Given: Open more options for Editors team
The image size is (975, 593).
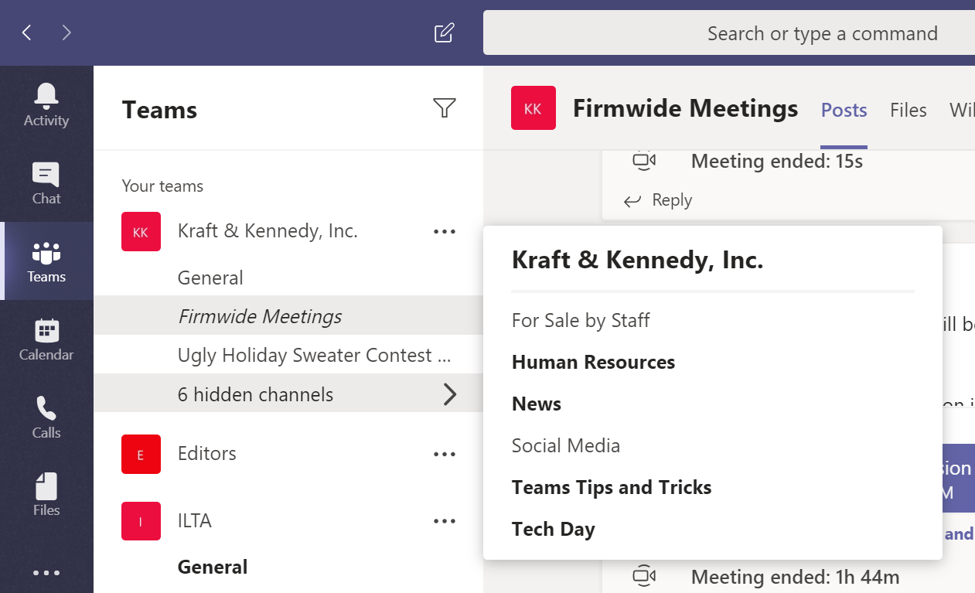Looking at the screenshot, I should click(x=444, y=454).
